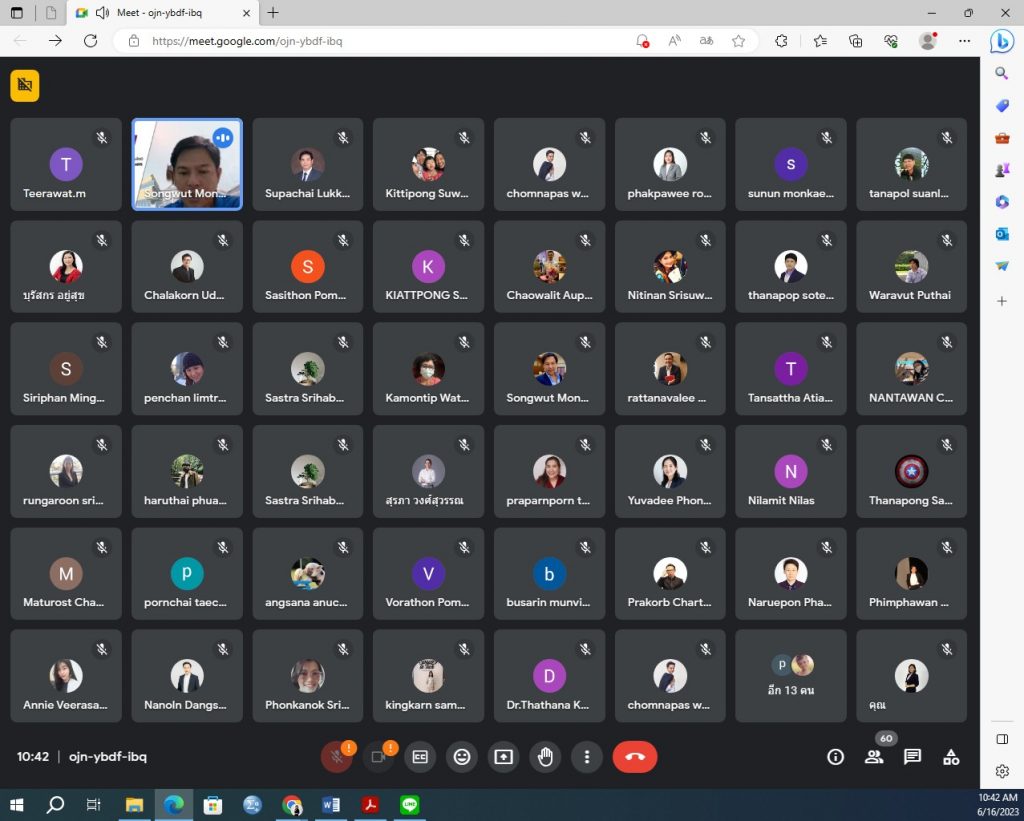Click notifications blocked bell icon

643,41
